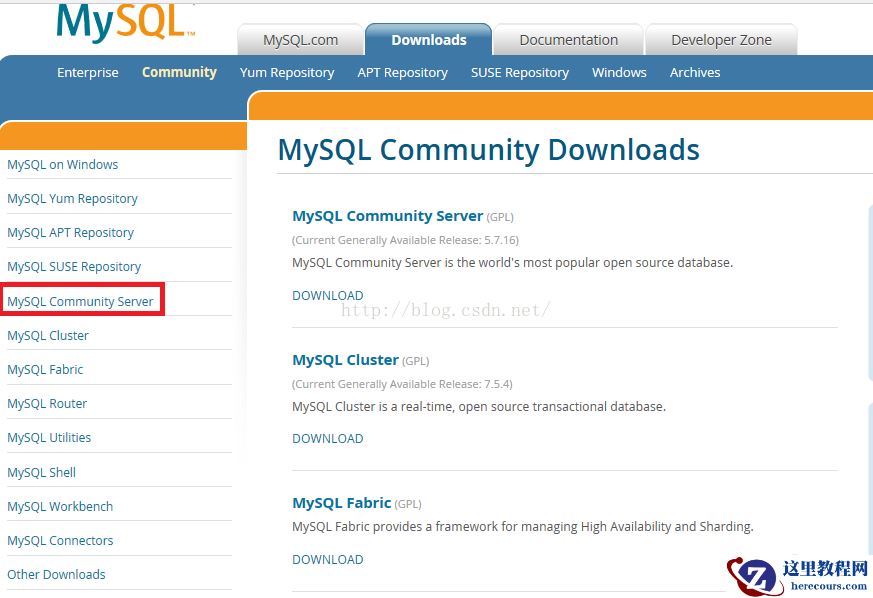Open SUSE Repository in navigation bar
This screenshot has height=598, width=873.
[520, 72]
